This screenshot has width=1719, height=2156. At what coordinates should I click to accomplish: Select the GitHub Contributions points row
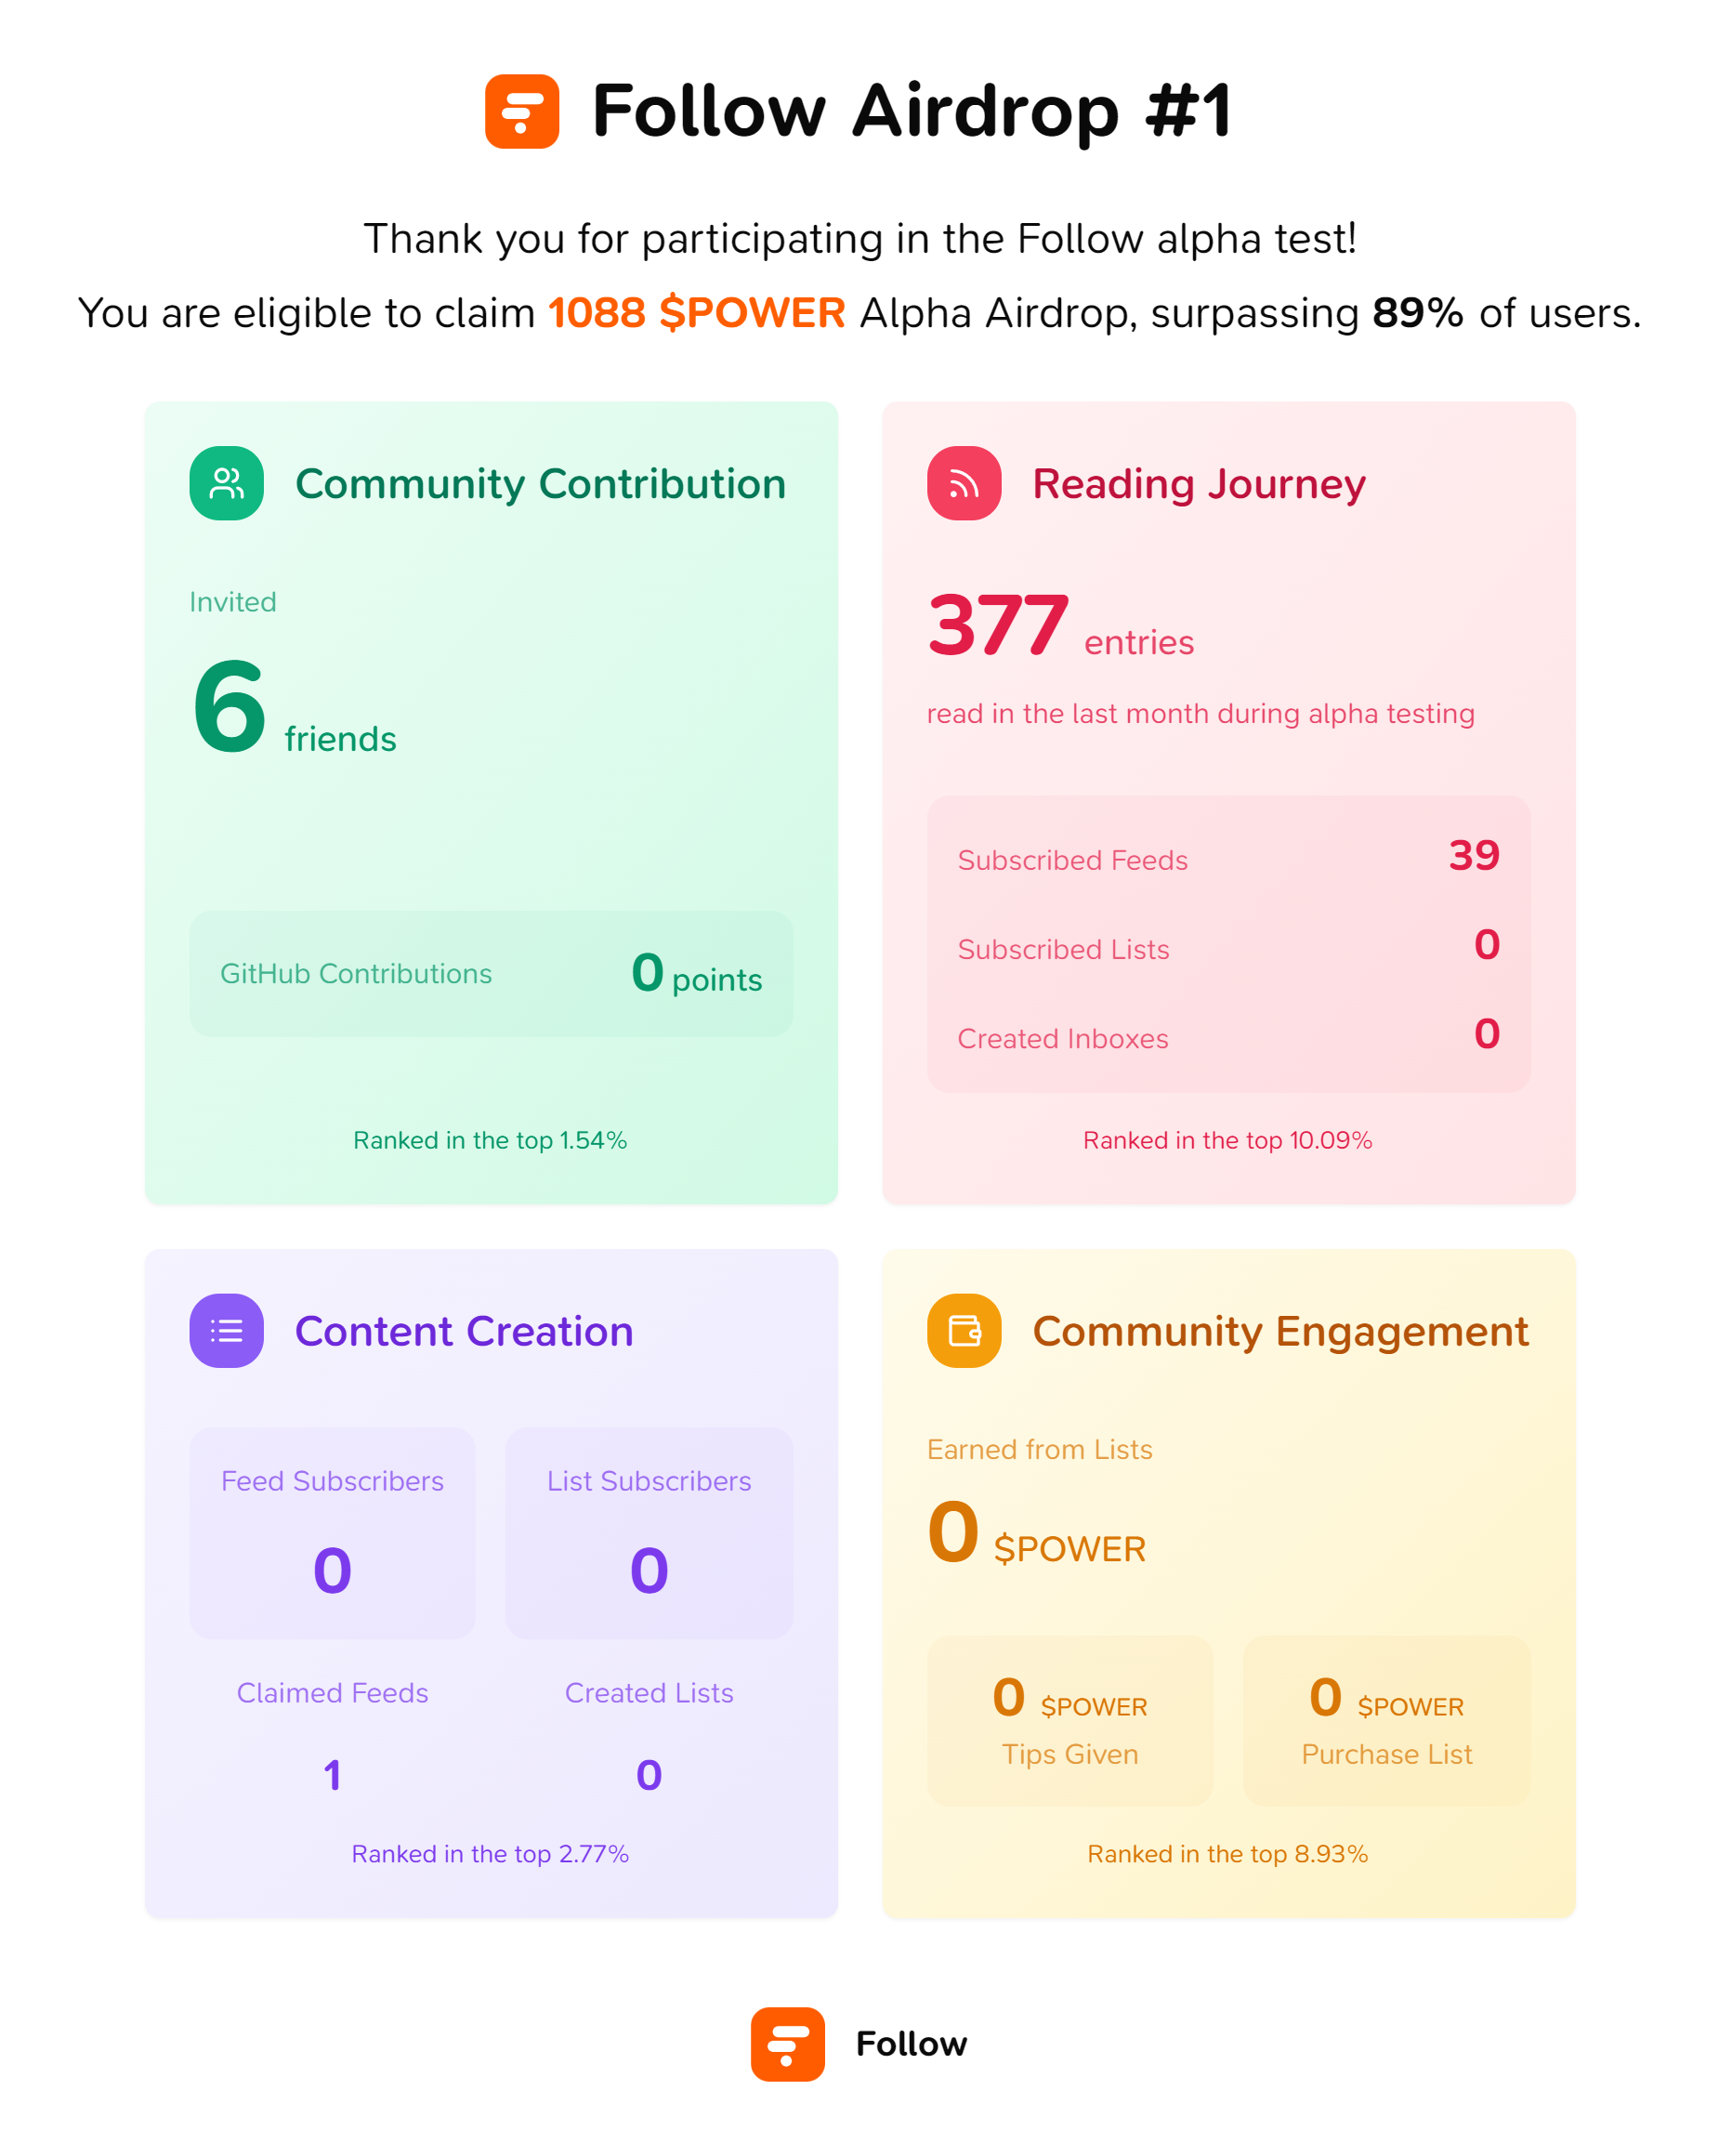490,973
